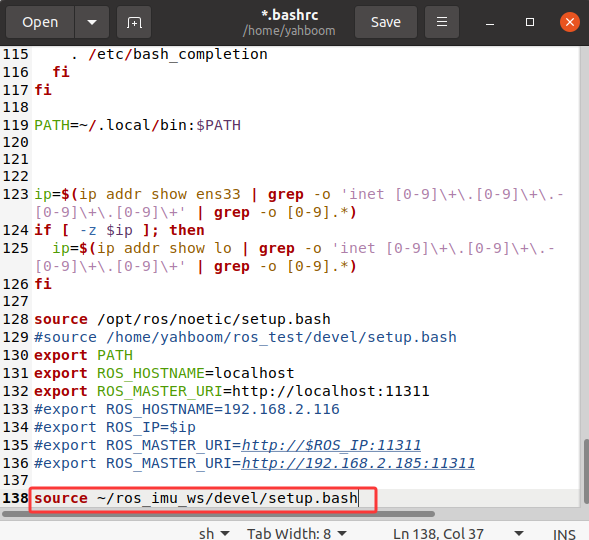Click the vertical scrollbar thumb
The width and height of the screenshot is (589, 540).
click(x=586, y=471)
